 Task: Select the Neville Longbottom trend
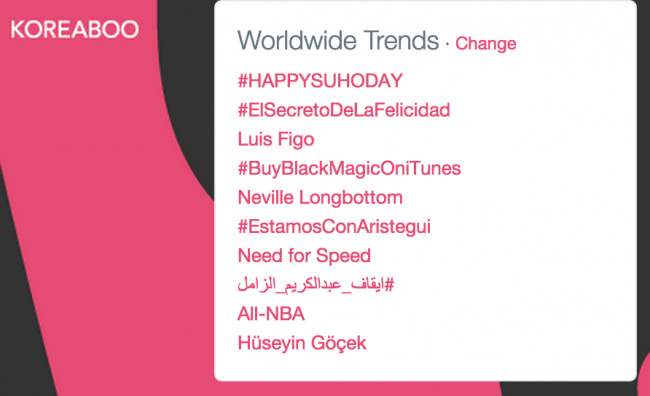tap(320, 197)
